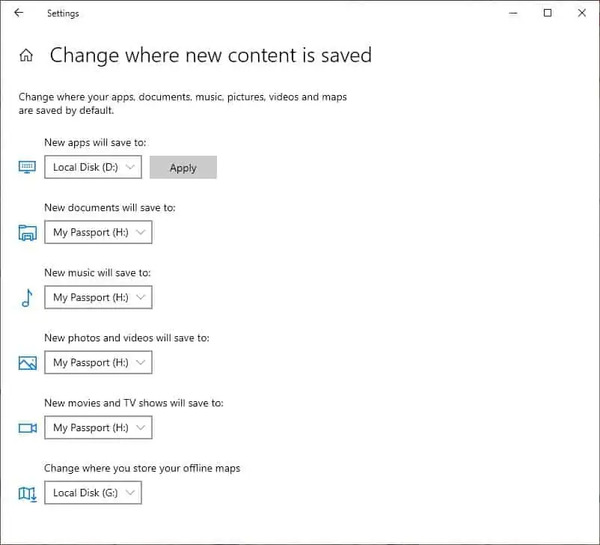Click the computer icon beside the new apps dropdown
Viewport: 600px width, 545px height.
(27, 167)
